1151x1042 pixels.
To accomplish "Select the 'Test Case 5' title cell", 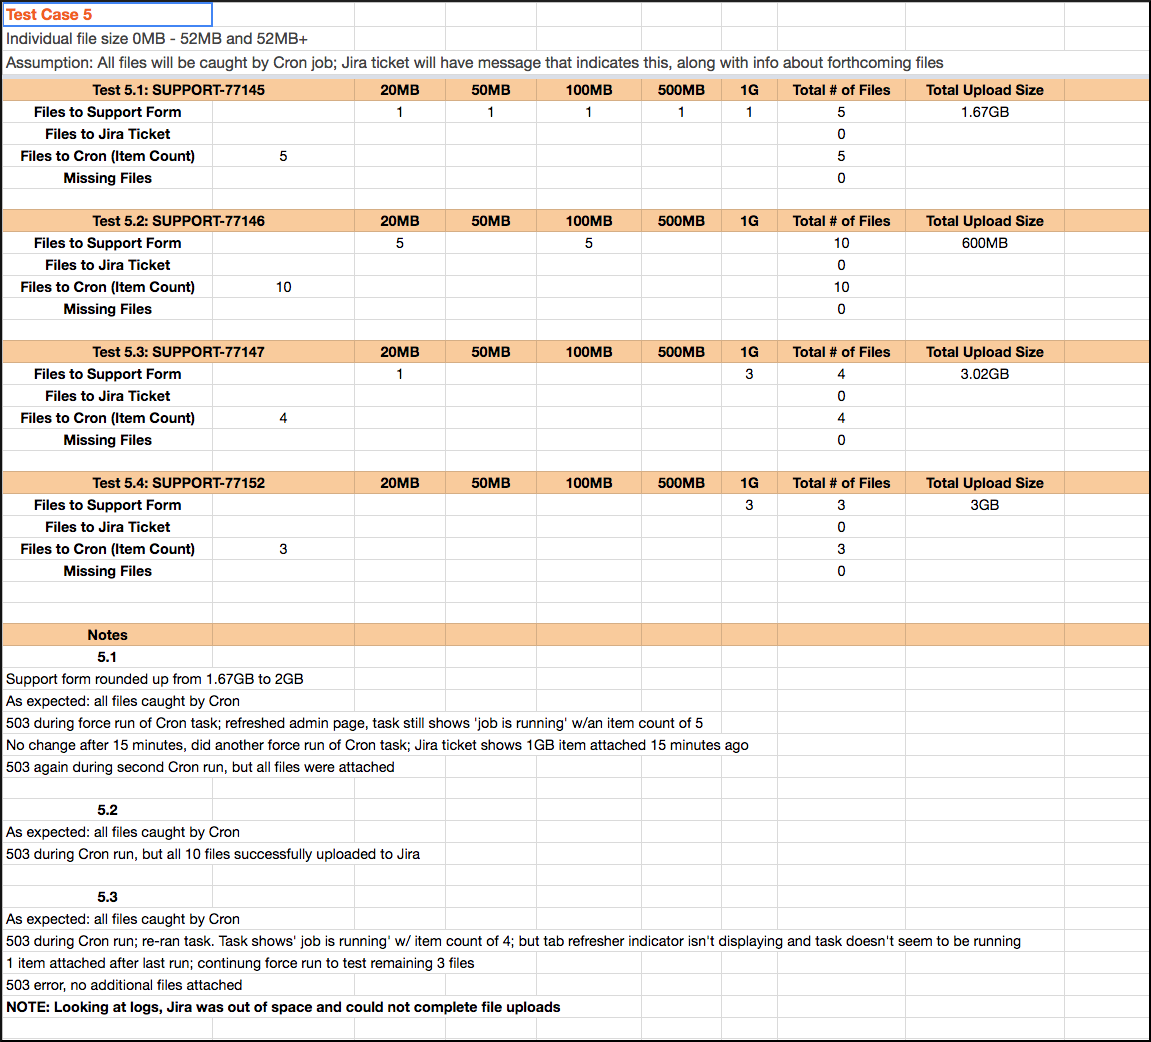I will pos(107,15).
